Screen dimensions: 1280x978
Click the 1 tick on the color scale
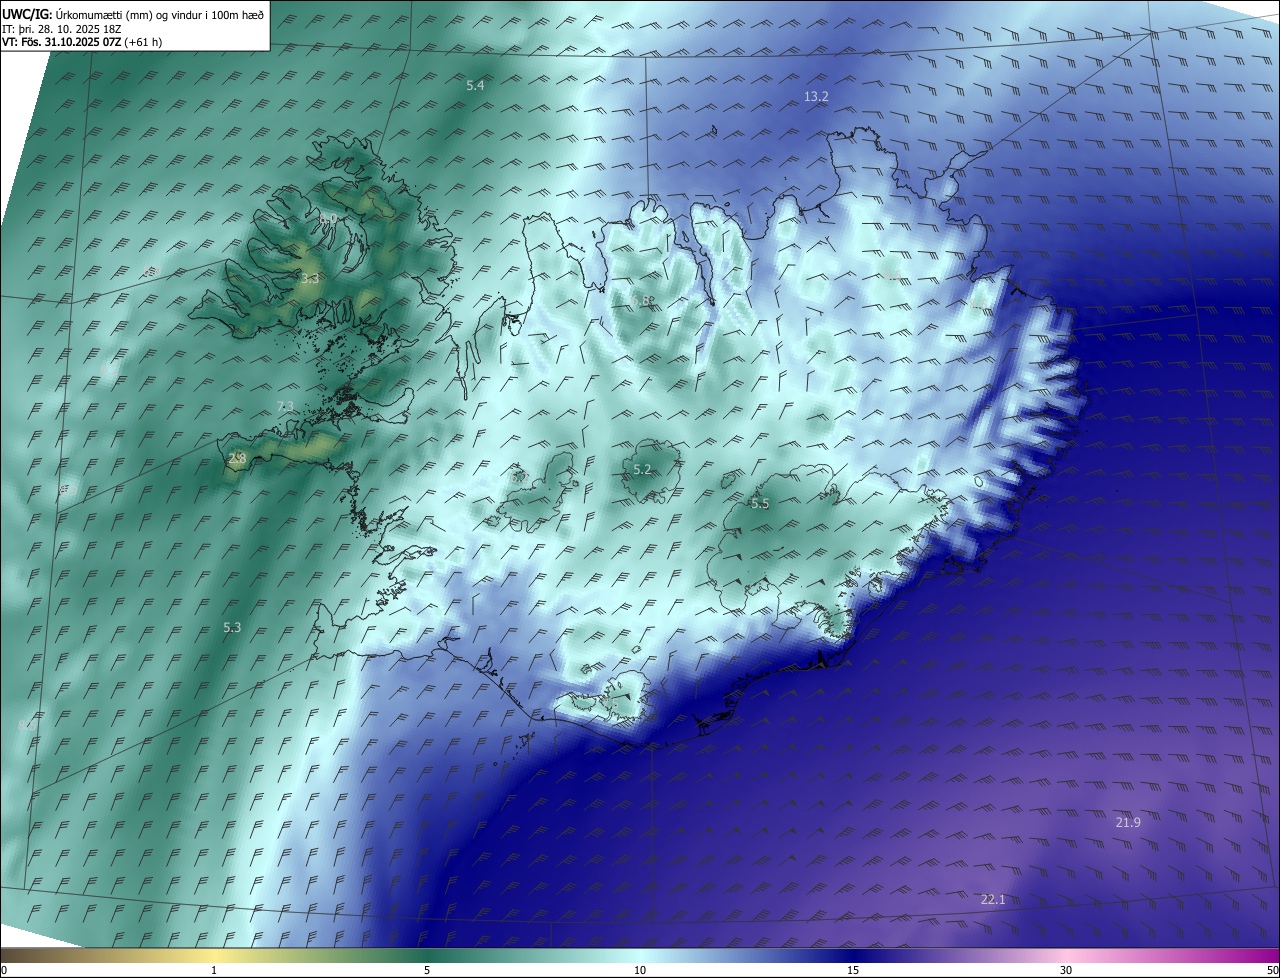click(x=214, y=970)
